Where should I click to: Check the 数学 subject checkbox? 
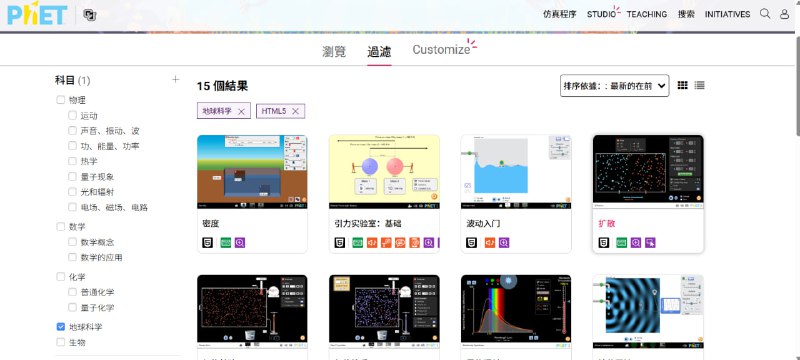61,226
